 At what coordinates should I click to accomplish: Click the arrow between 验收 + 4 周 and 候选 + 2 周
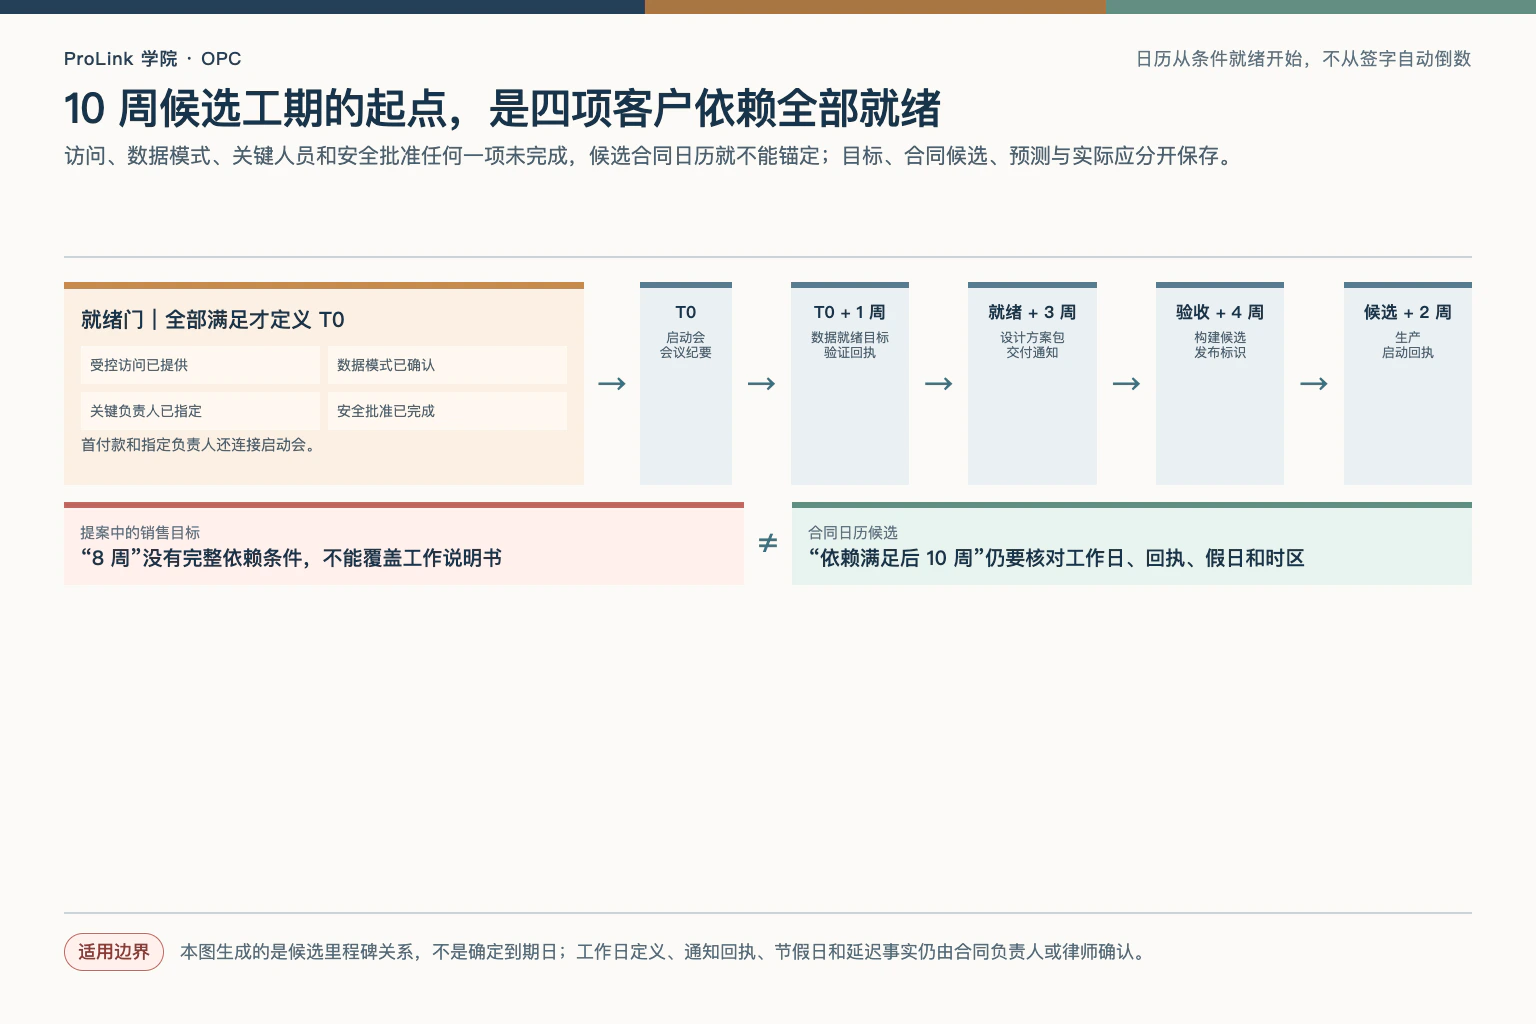point(1314,384)
